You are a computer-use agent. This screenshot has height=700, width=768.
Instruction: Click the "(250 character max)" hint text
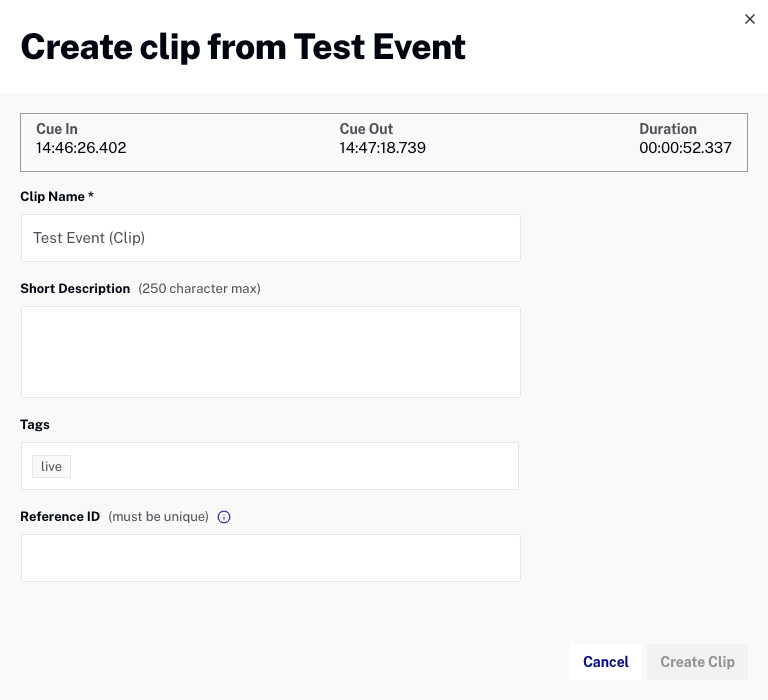tap(199, 289)
